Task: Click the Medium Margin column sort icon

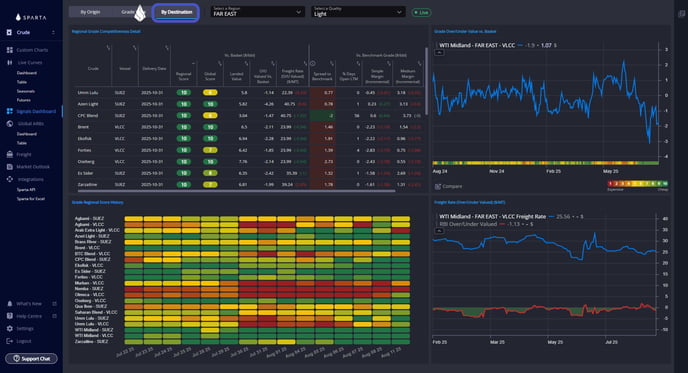Action: 419,64
